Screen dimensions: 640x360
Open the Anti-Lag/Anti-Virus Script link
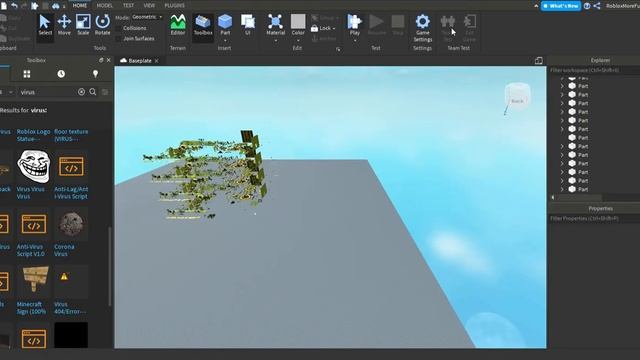[x=71, y=193]
